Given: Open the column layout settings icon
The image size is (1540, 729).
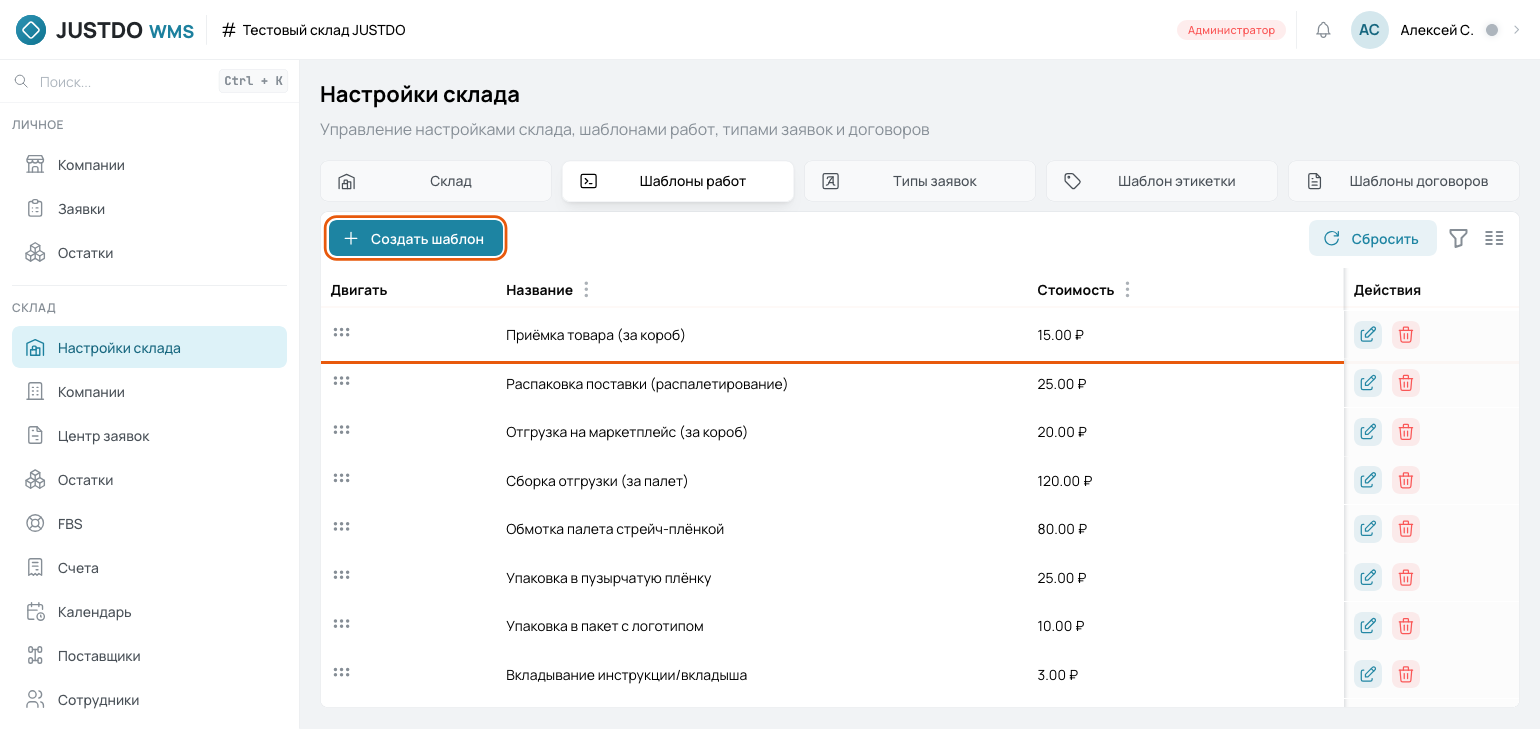Looking at the screenshot, I should [1494, 238].
